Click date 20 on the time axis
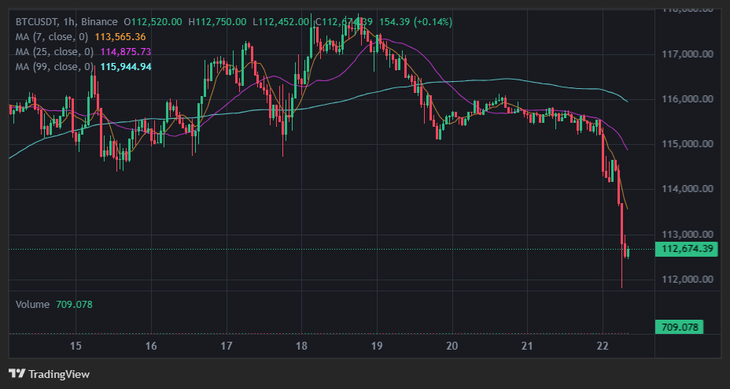The image size is (730, 389). pyautogui.click(x=452, y=346)
